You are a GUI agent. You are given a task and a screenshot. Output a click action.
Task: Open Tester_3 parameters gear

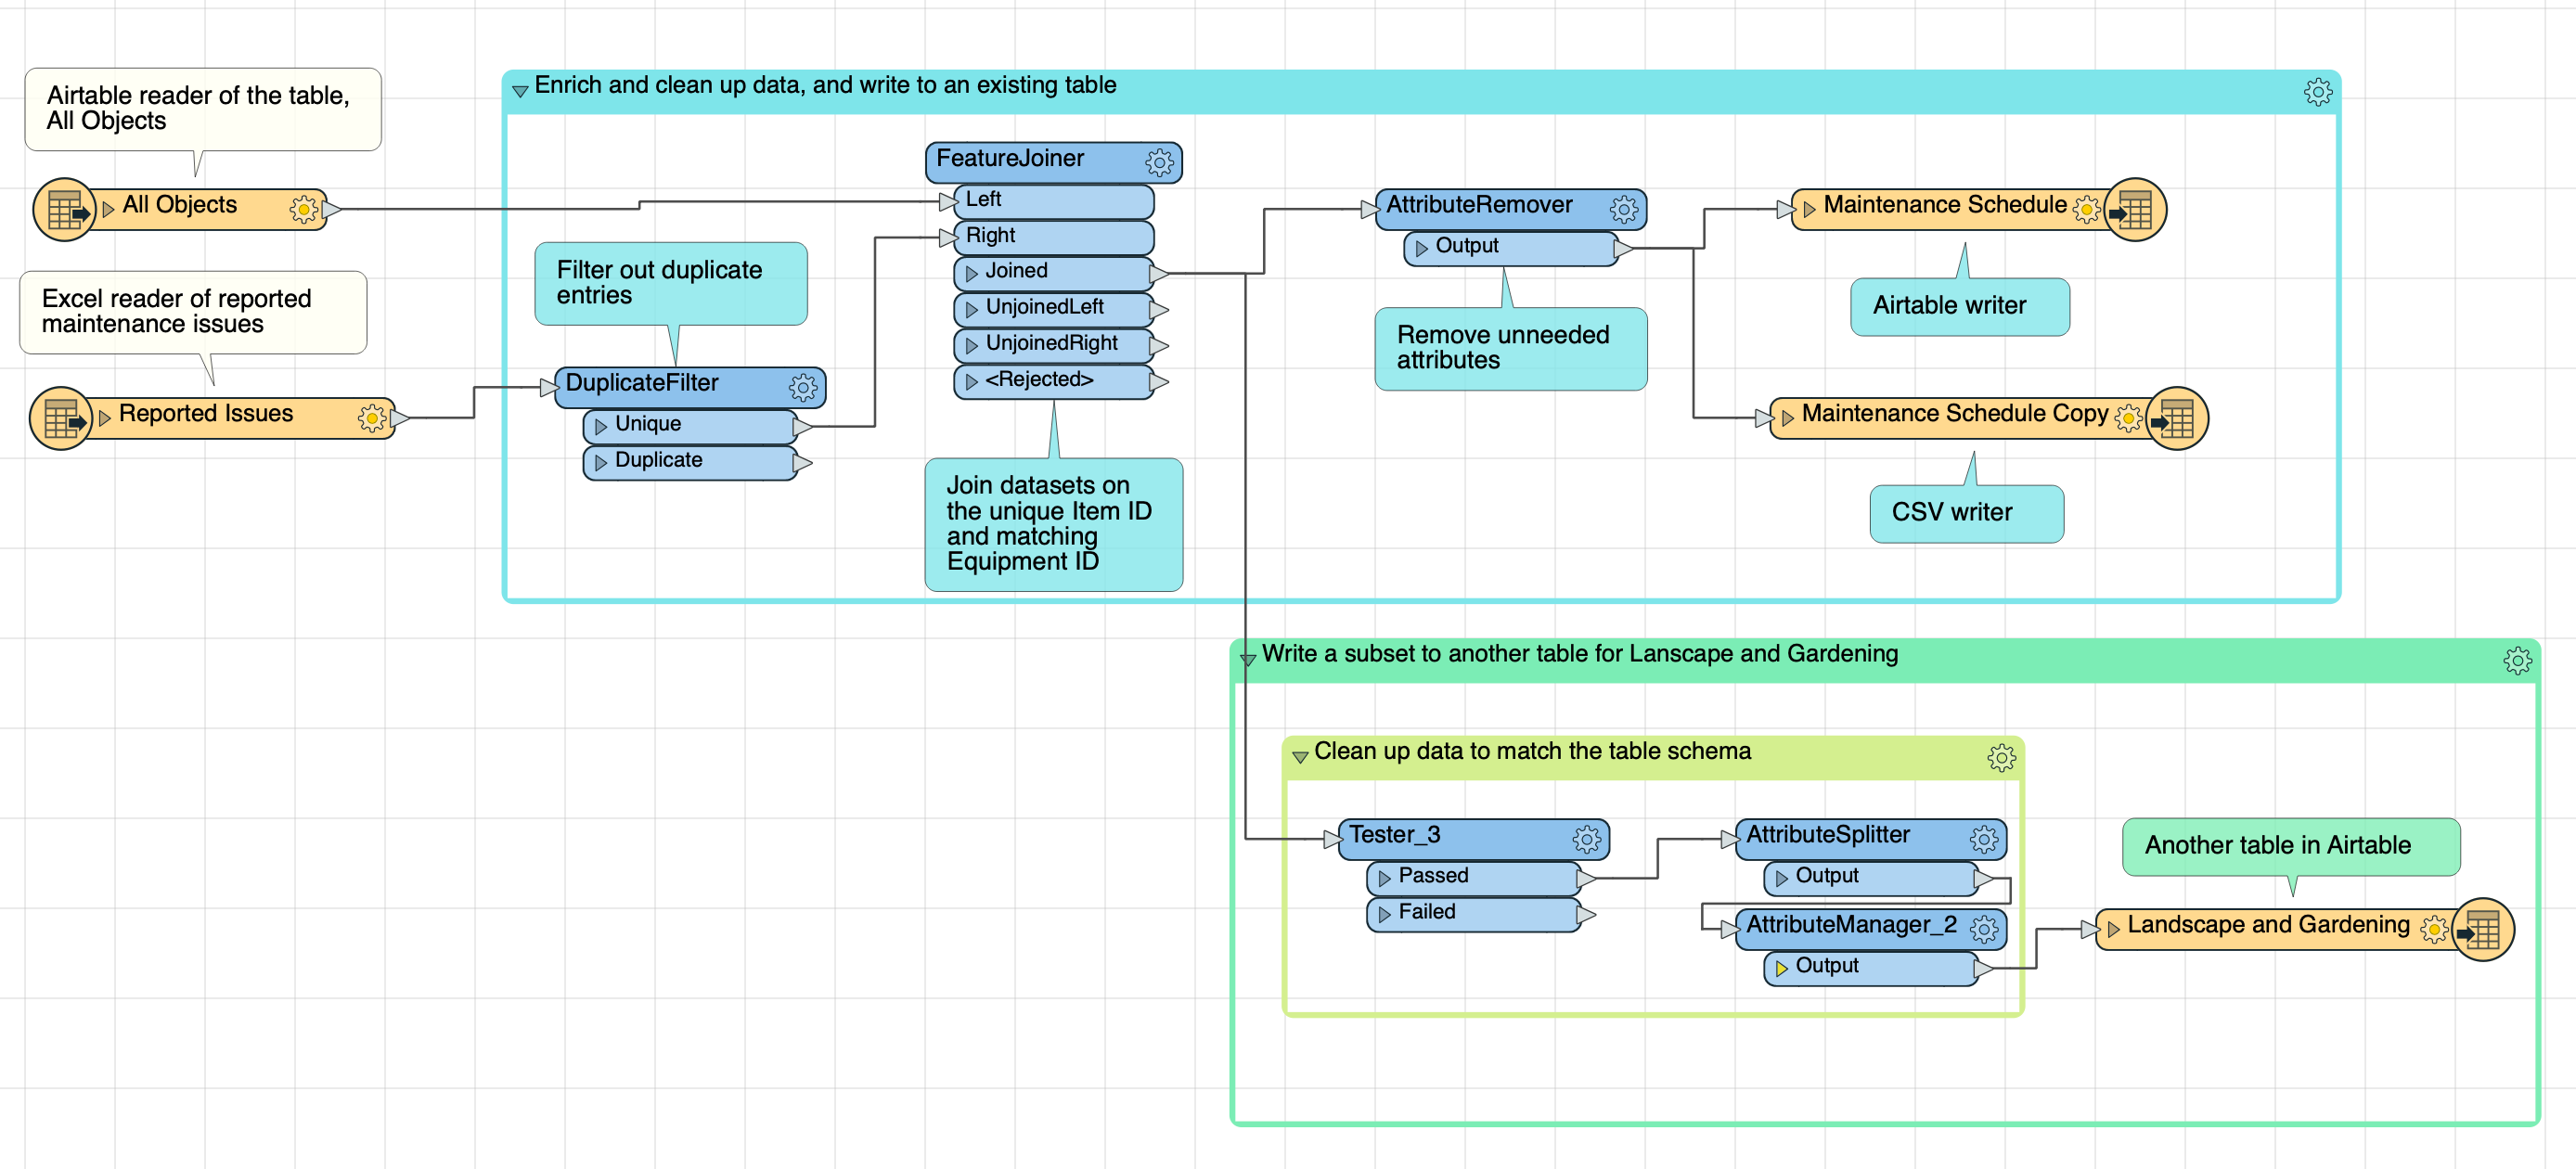[x=1587, y=839]
